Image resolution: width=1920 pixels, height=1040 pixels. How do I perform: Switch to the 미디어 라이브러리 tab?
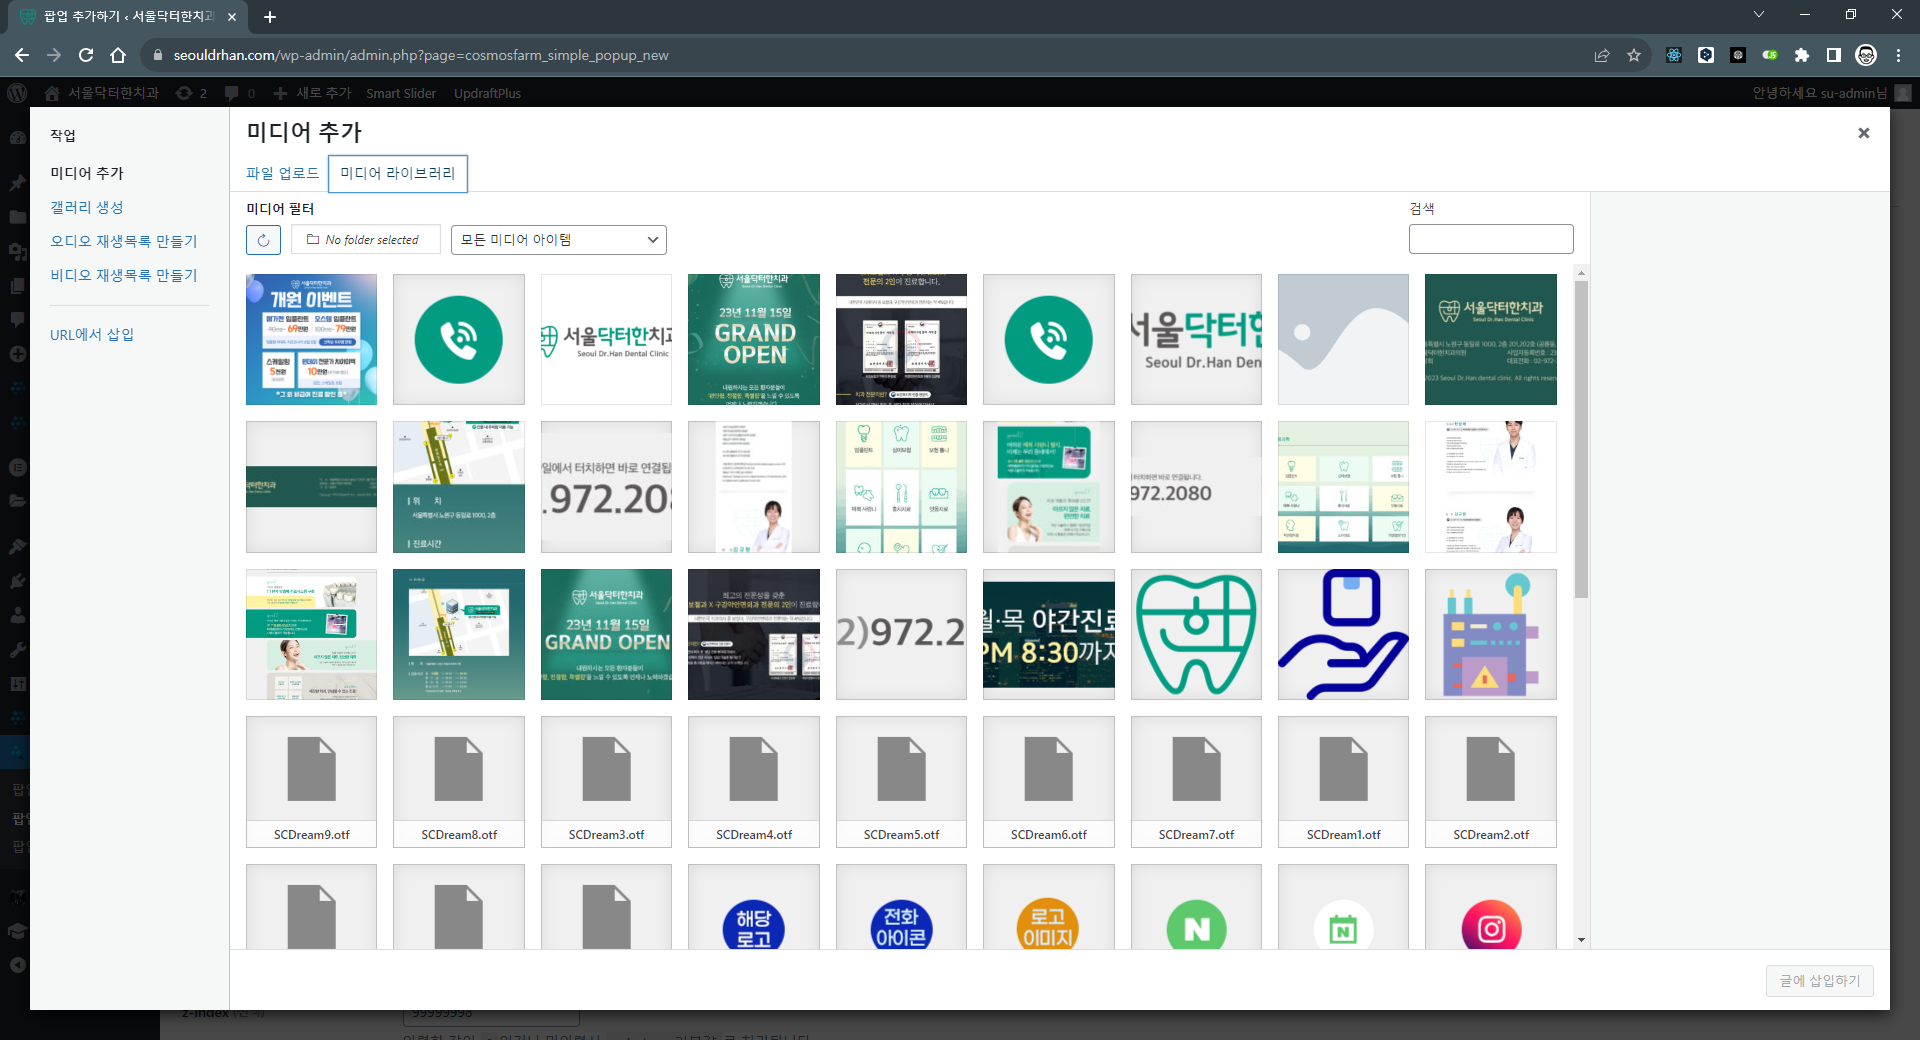pyautogui.click(x=397, y=173)
